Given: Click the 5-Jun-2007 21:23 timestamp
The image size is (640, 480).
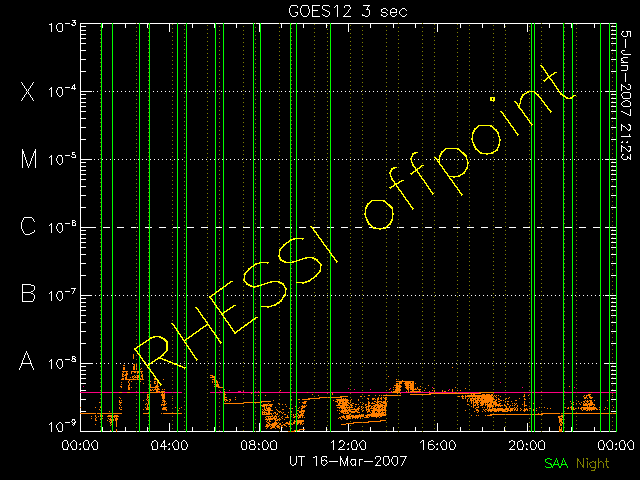Looking at the screenshot, I should 626,95.
